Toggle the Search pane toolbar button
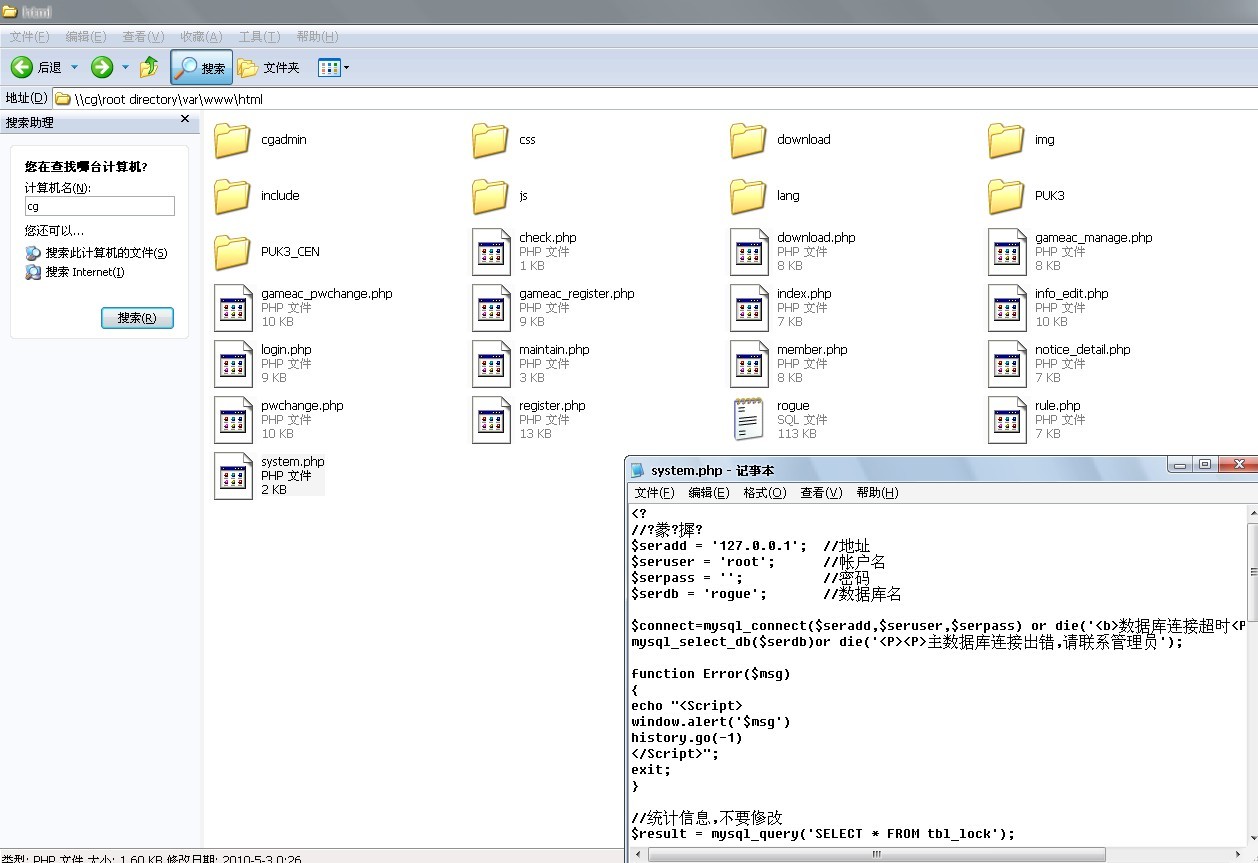 [201, 67]
